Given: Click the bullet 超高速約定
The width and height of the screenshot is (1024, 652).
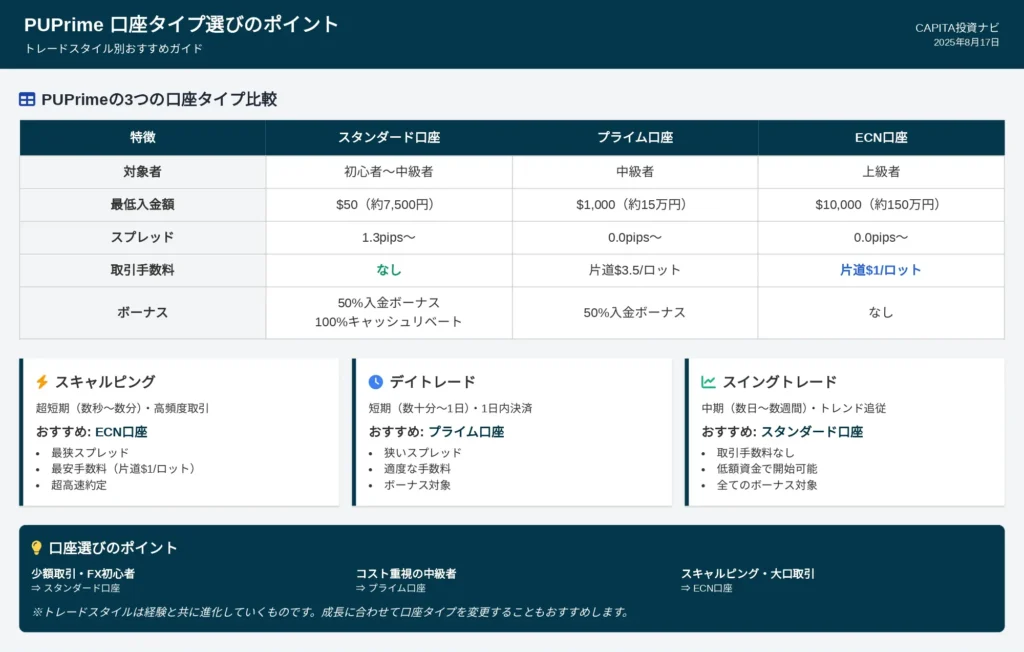Looking at the screenshot, I should pyautogui.click(x=79, y=485).
